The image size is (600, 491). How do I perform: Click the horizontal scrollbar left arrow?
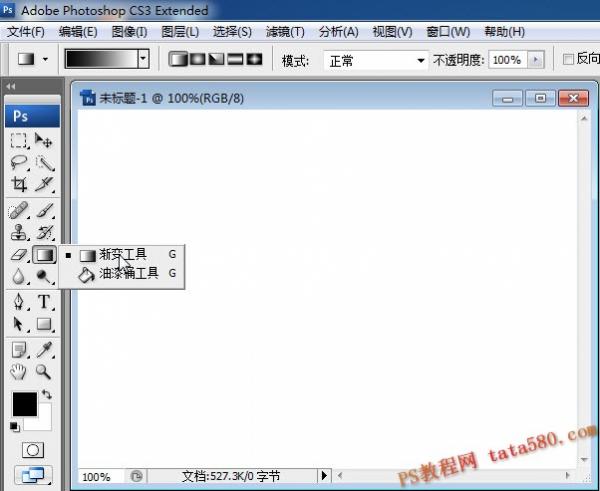click(339, 476)
